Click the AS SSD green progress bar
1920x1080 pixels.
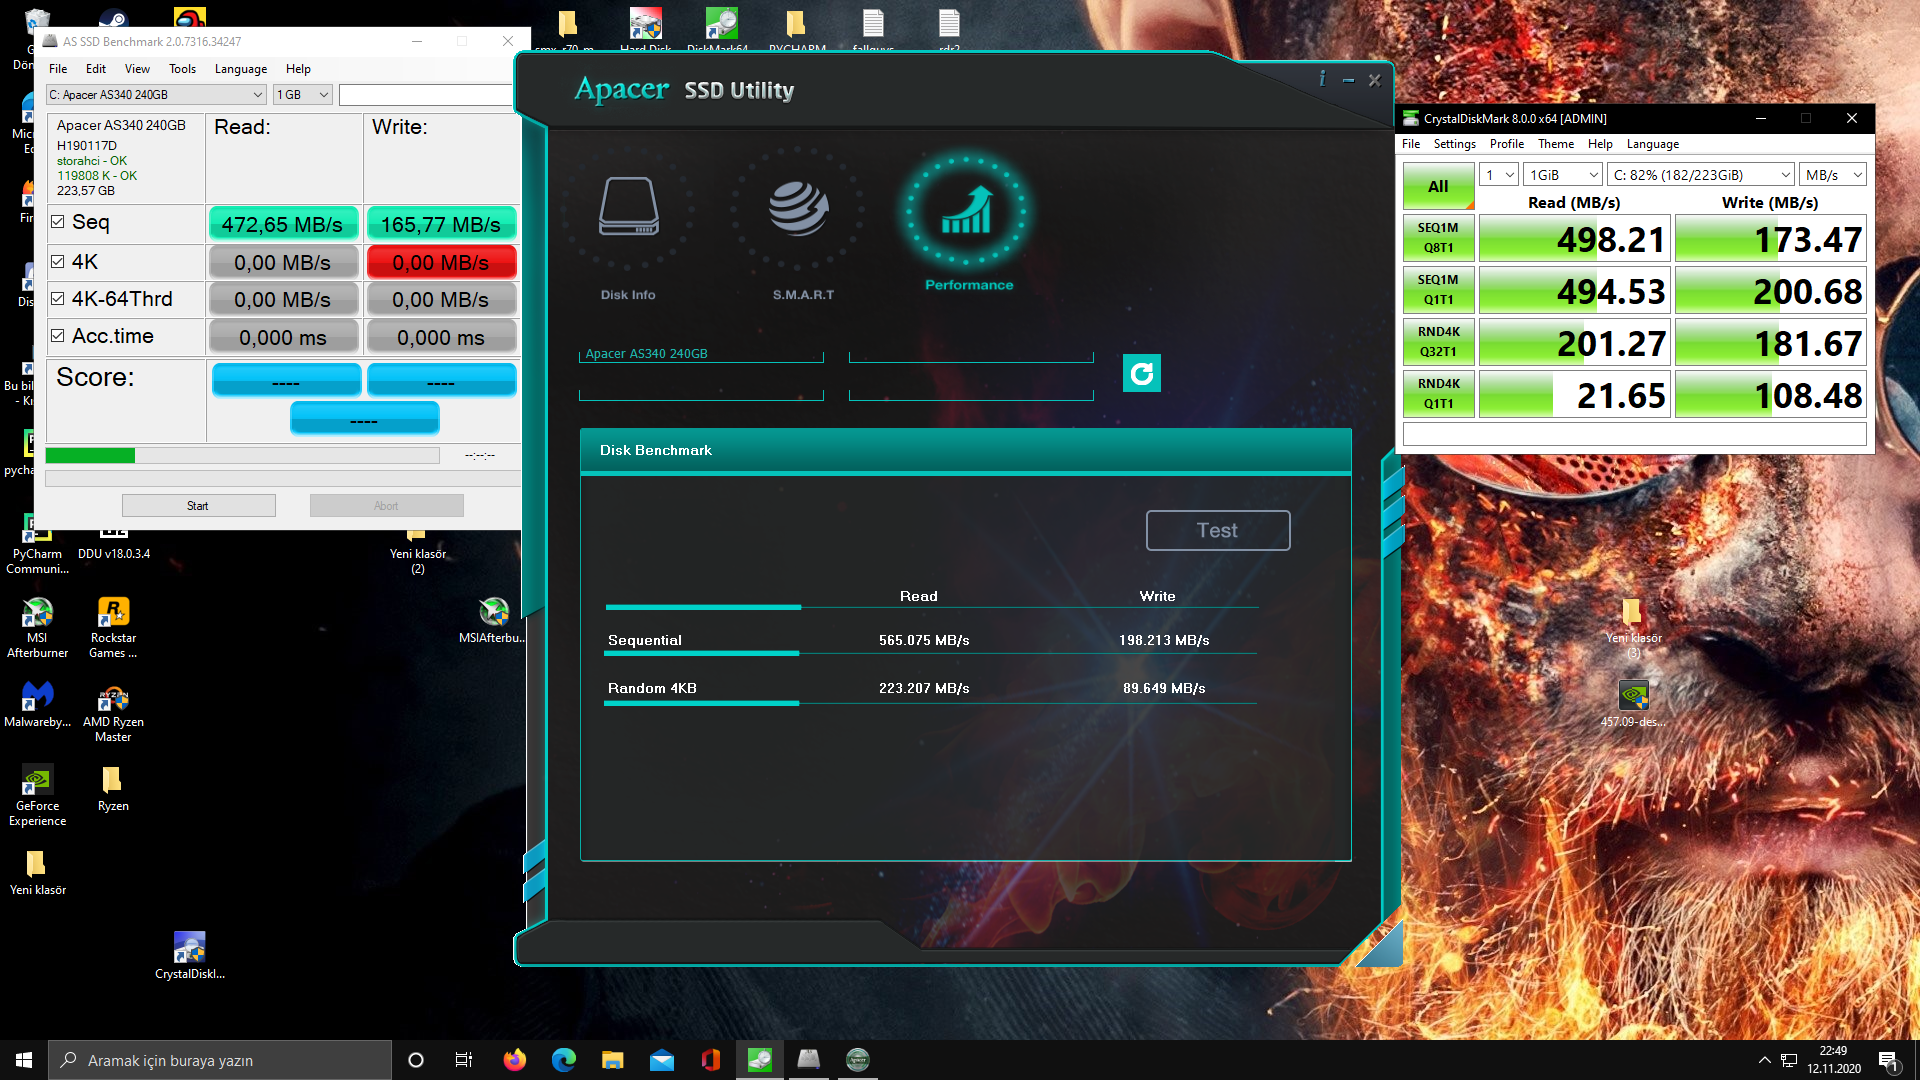[x=242, y=456]
